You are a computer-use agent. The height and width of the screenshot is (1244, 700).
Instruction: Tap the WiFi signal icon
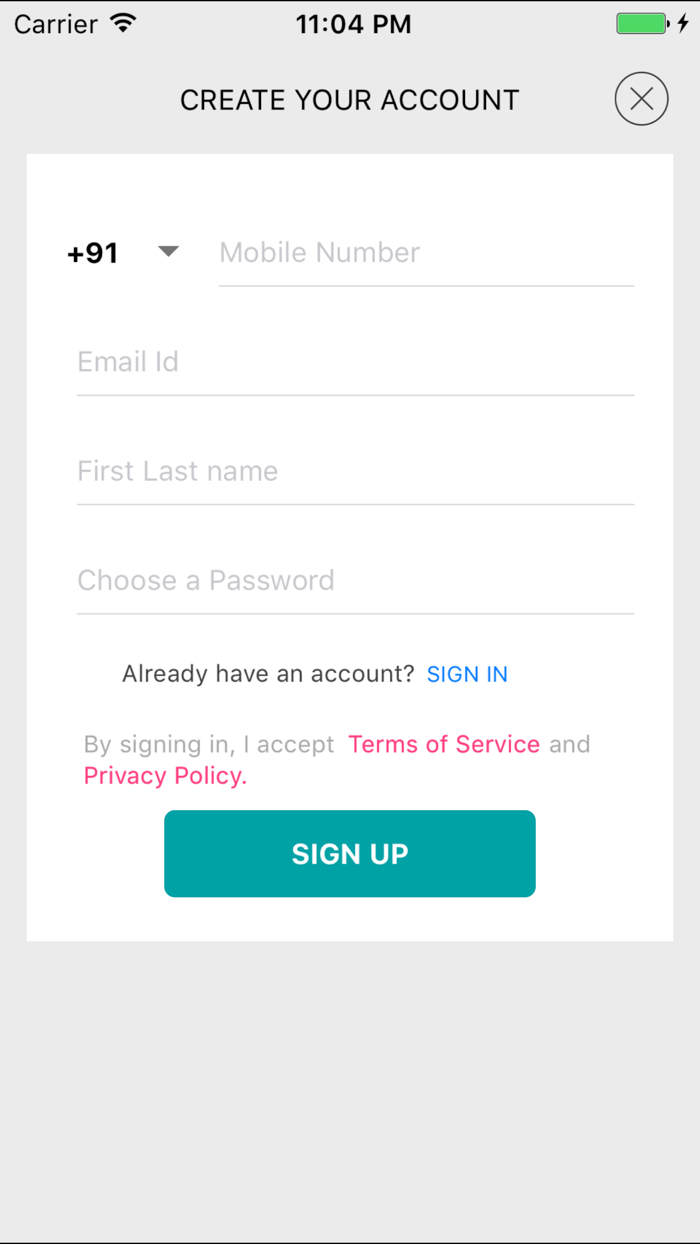123,24
